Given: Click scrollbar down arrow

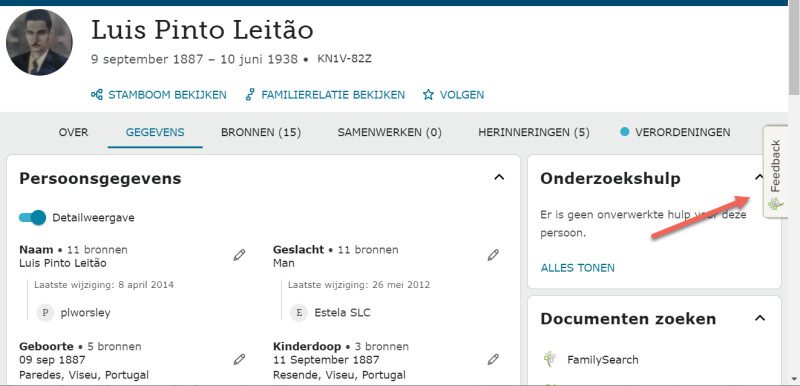Looking at the screenshot, I should click(794, 379).
